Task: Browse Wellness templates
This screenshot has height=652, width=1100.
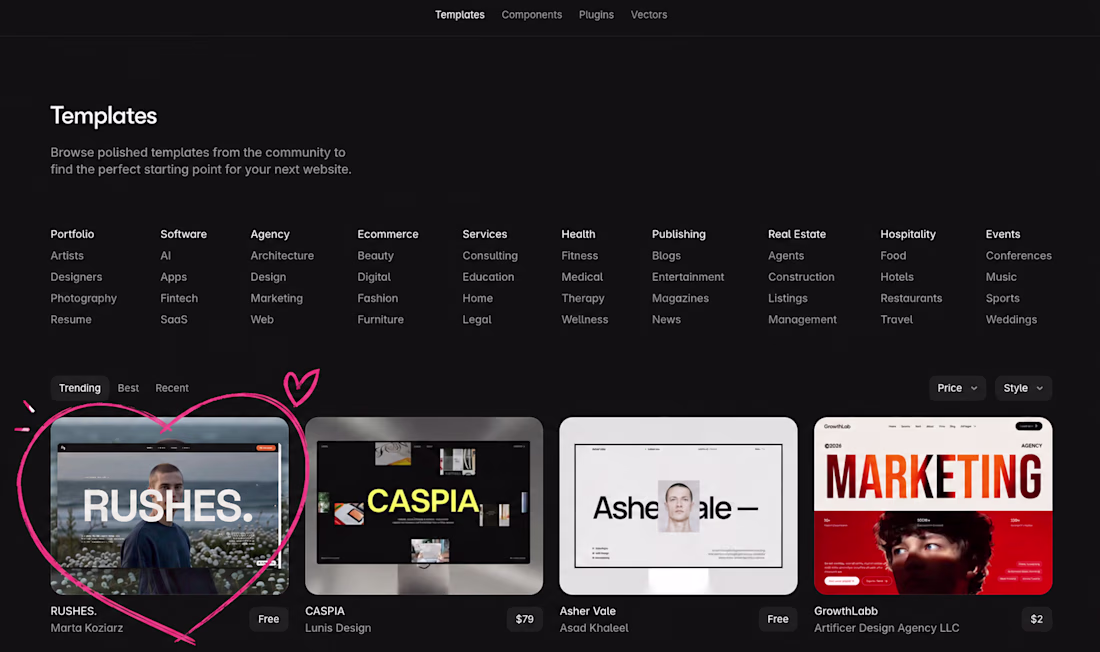Action: point(585,319)
